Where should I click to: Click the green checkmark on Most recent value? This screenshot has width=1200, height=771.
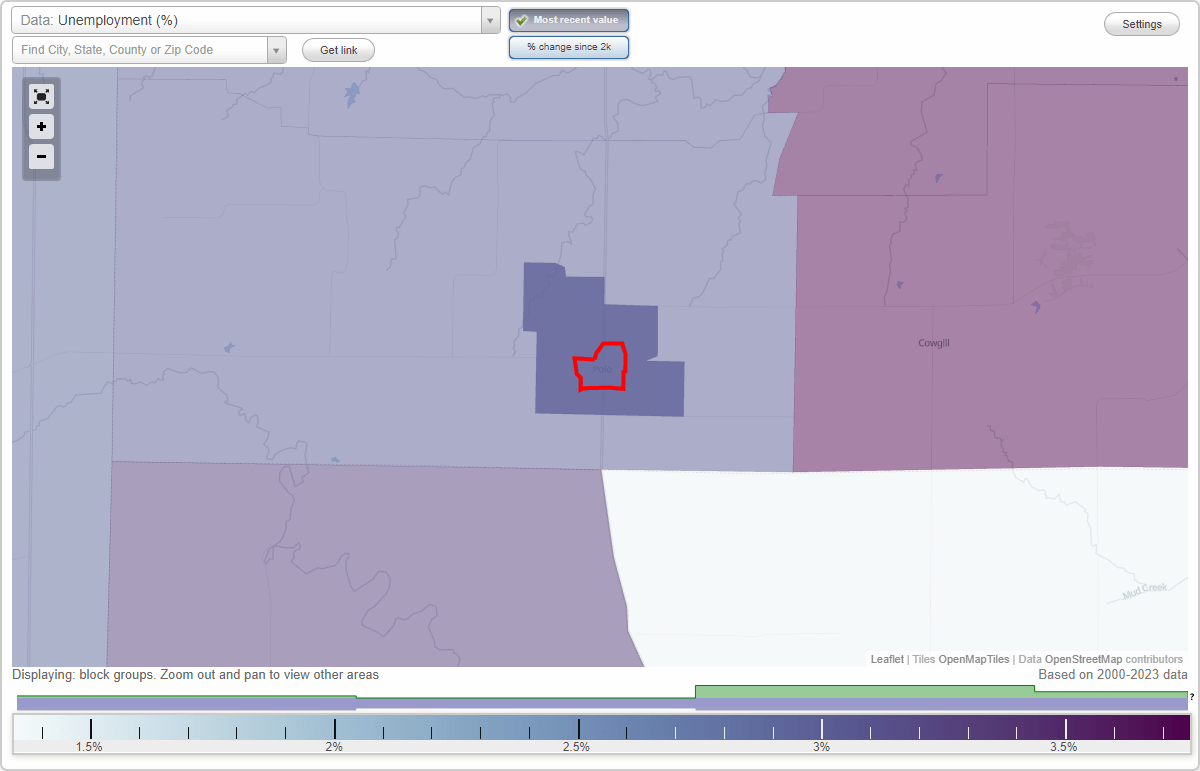[522, 20]
